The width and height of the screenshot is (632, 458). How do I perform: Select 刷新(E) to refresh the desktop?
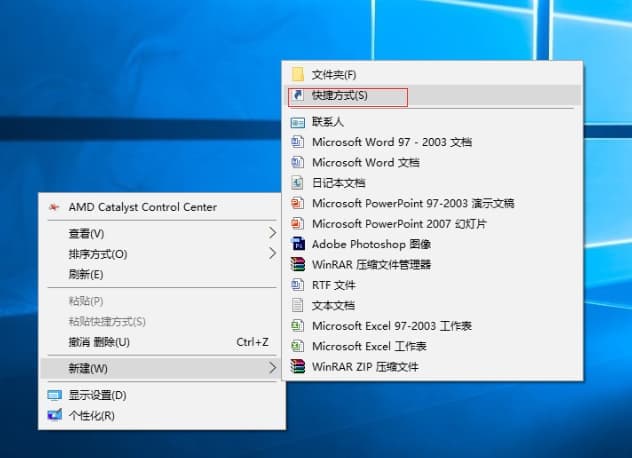point(86,274)
